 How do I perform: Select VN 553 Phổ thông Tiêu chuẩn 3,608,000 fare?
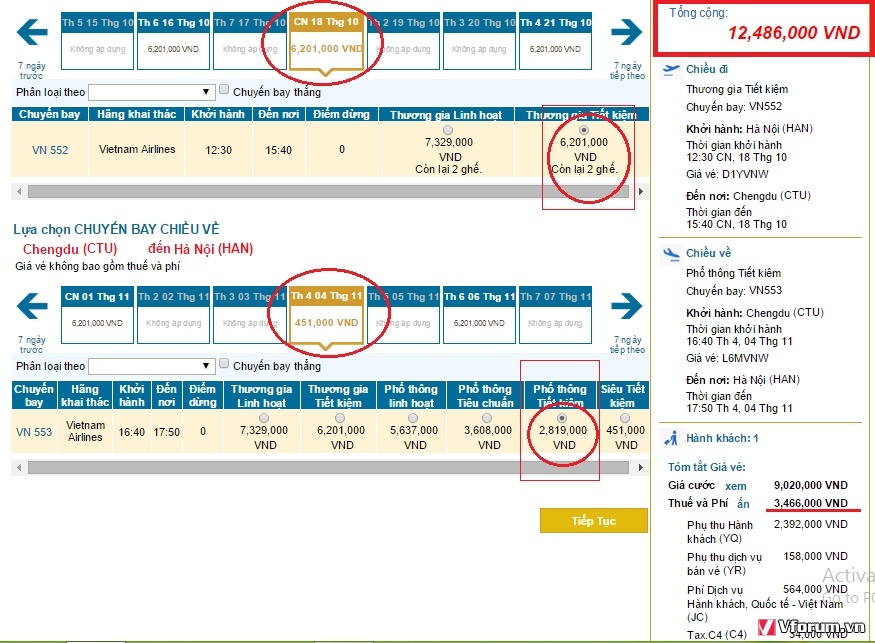click(487, 418)
